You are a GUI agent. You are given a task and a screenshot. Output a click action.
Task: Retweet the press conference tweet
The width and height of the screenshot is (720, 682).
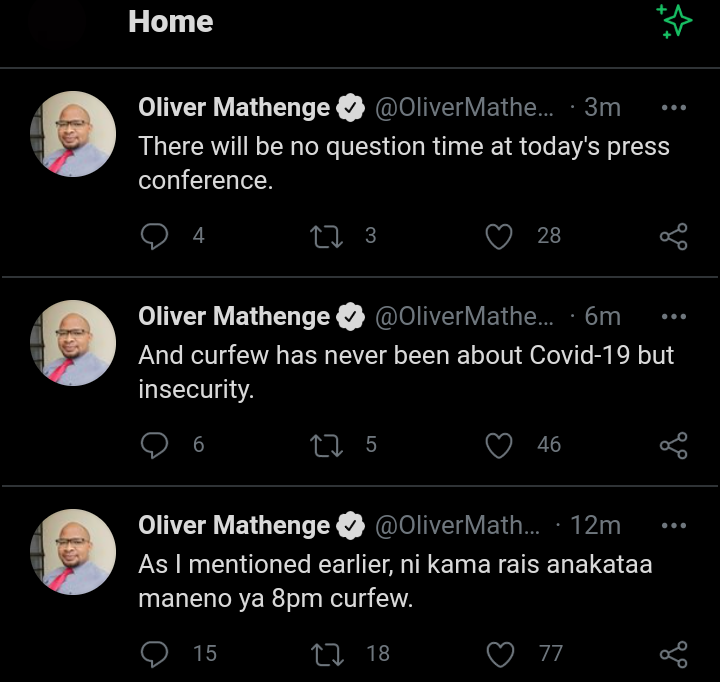[x=325, y=236]
